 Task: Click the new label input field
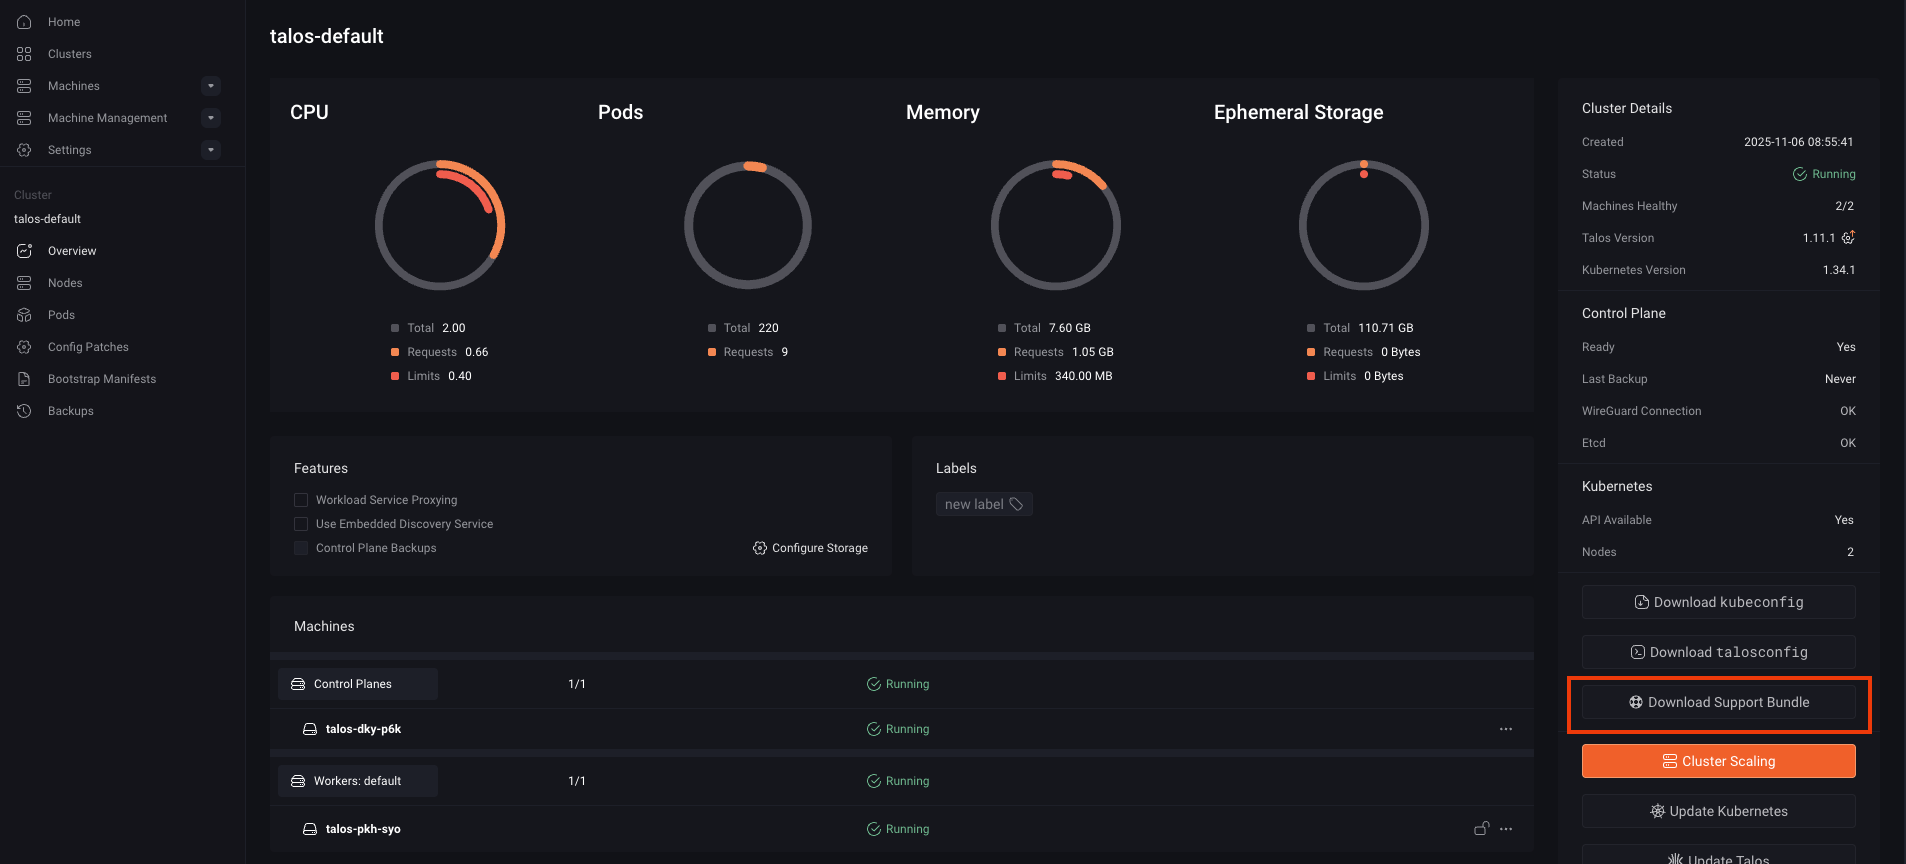pyautogui.click(x=984, y=504)
